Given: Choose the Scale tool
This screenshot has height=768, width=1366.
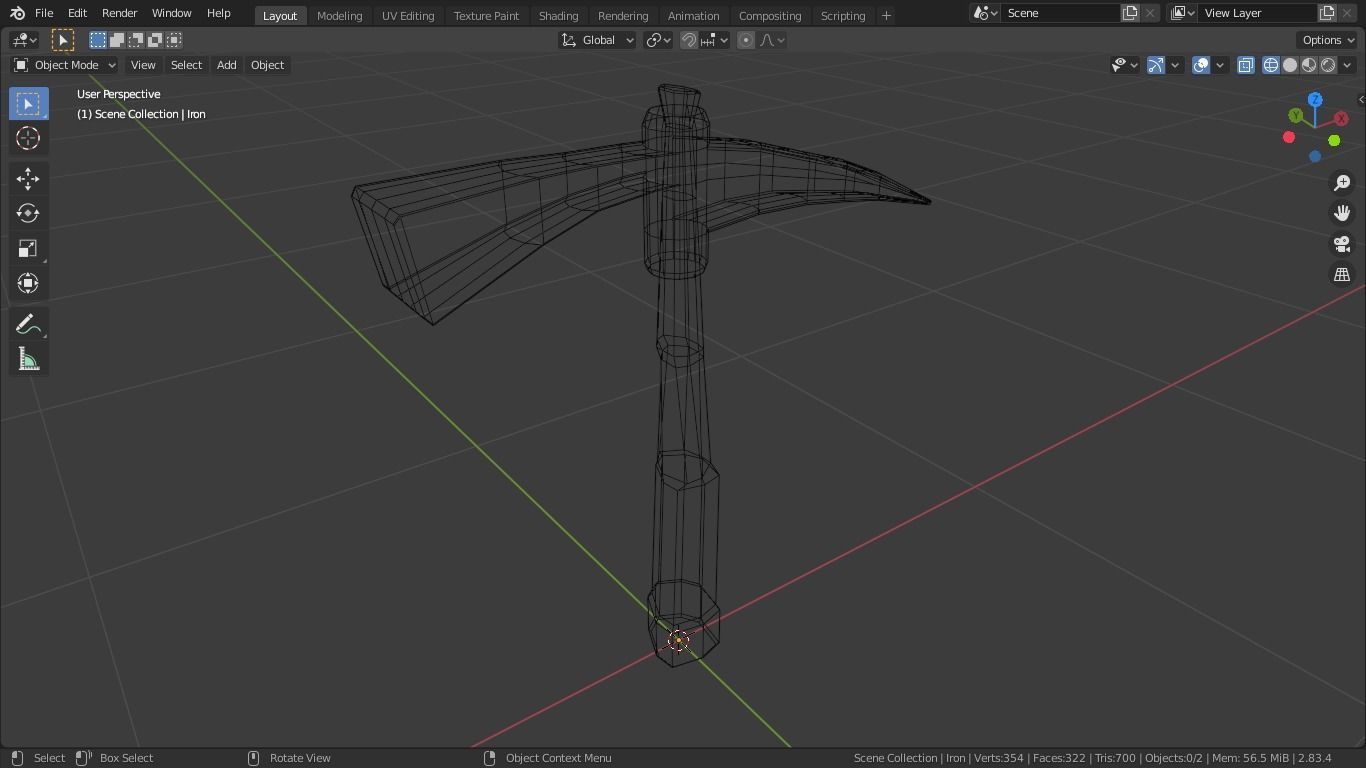Looking at the screenshot, I should pyautogui.click(x=28, y=249).
